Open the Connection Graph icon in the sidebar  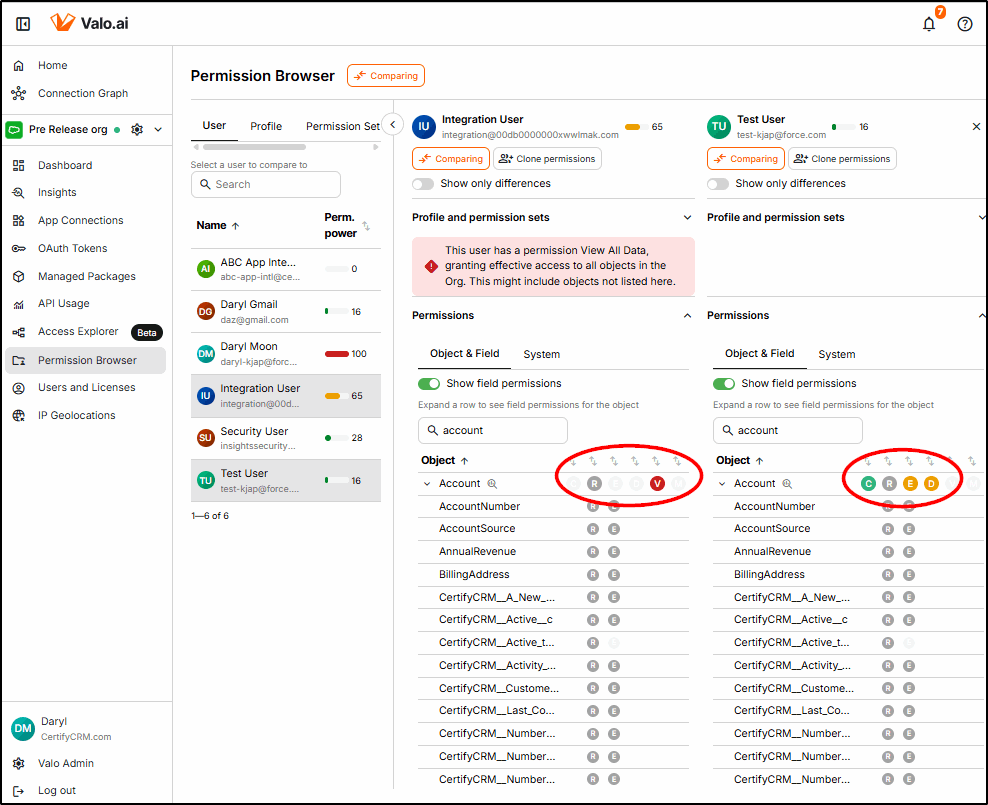click(19, 94)
